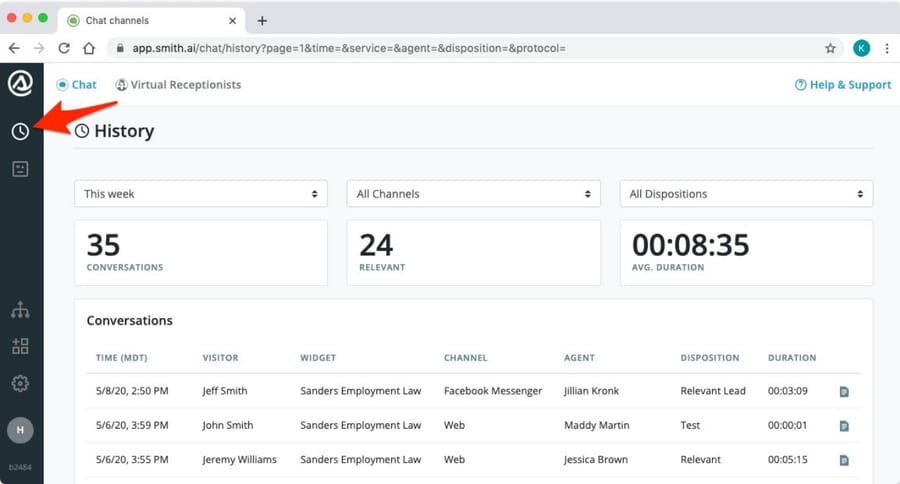Click the WIDGET column header
Viewport: 900px width, 484px height.
pos(318,358)
